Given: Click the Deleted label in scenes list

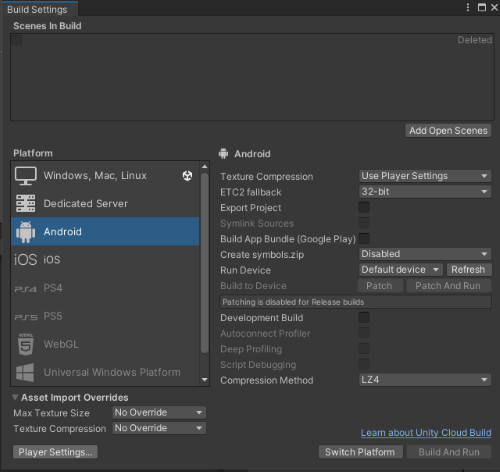Looking at the screenshot, I should (x=475, y=40).
